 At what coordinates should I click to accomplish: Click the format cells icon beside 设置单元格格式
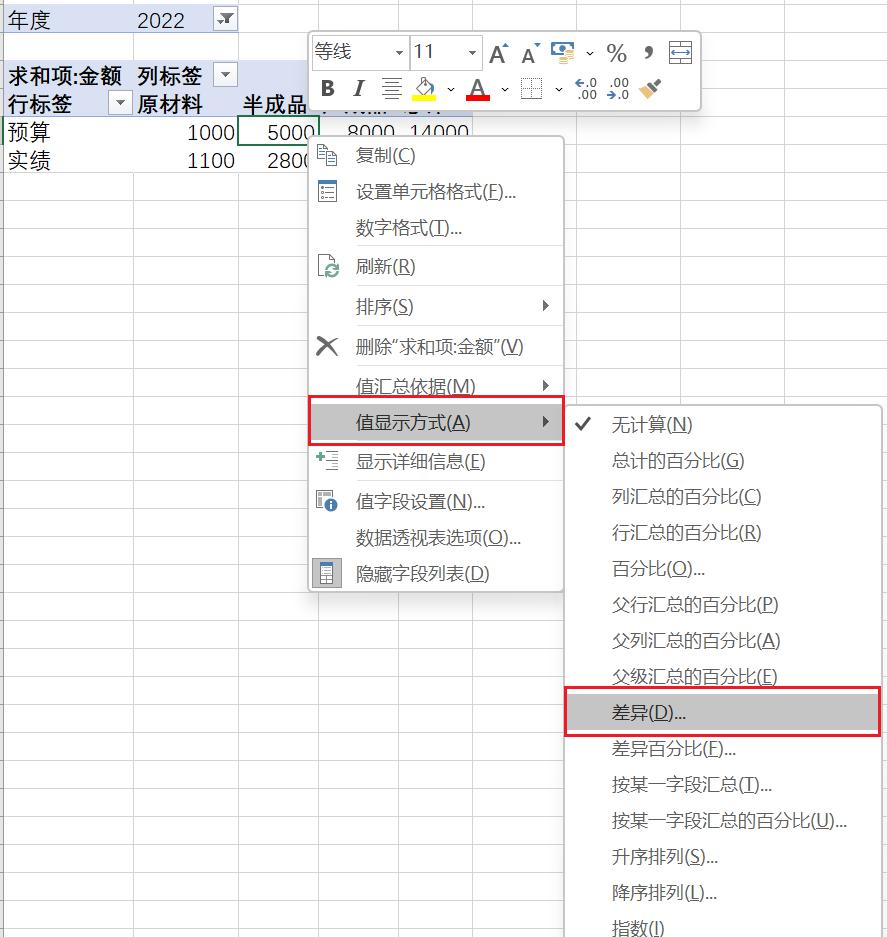coord(327,191)
